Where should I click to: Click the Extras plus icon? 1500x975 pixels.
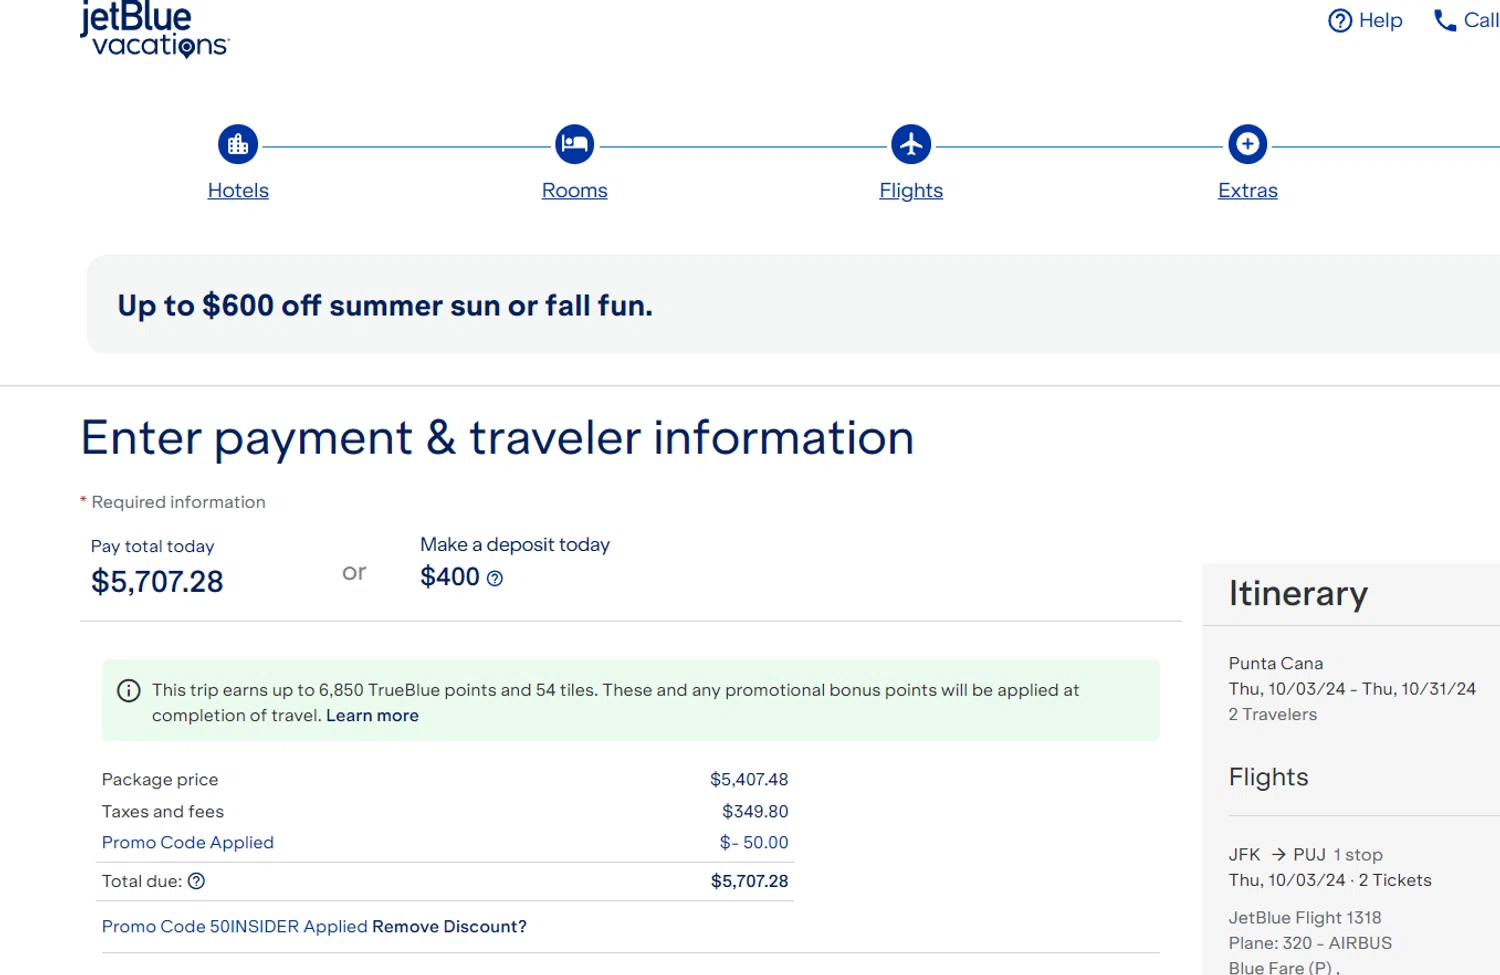coord(1247,144)
